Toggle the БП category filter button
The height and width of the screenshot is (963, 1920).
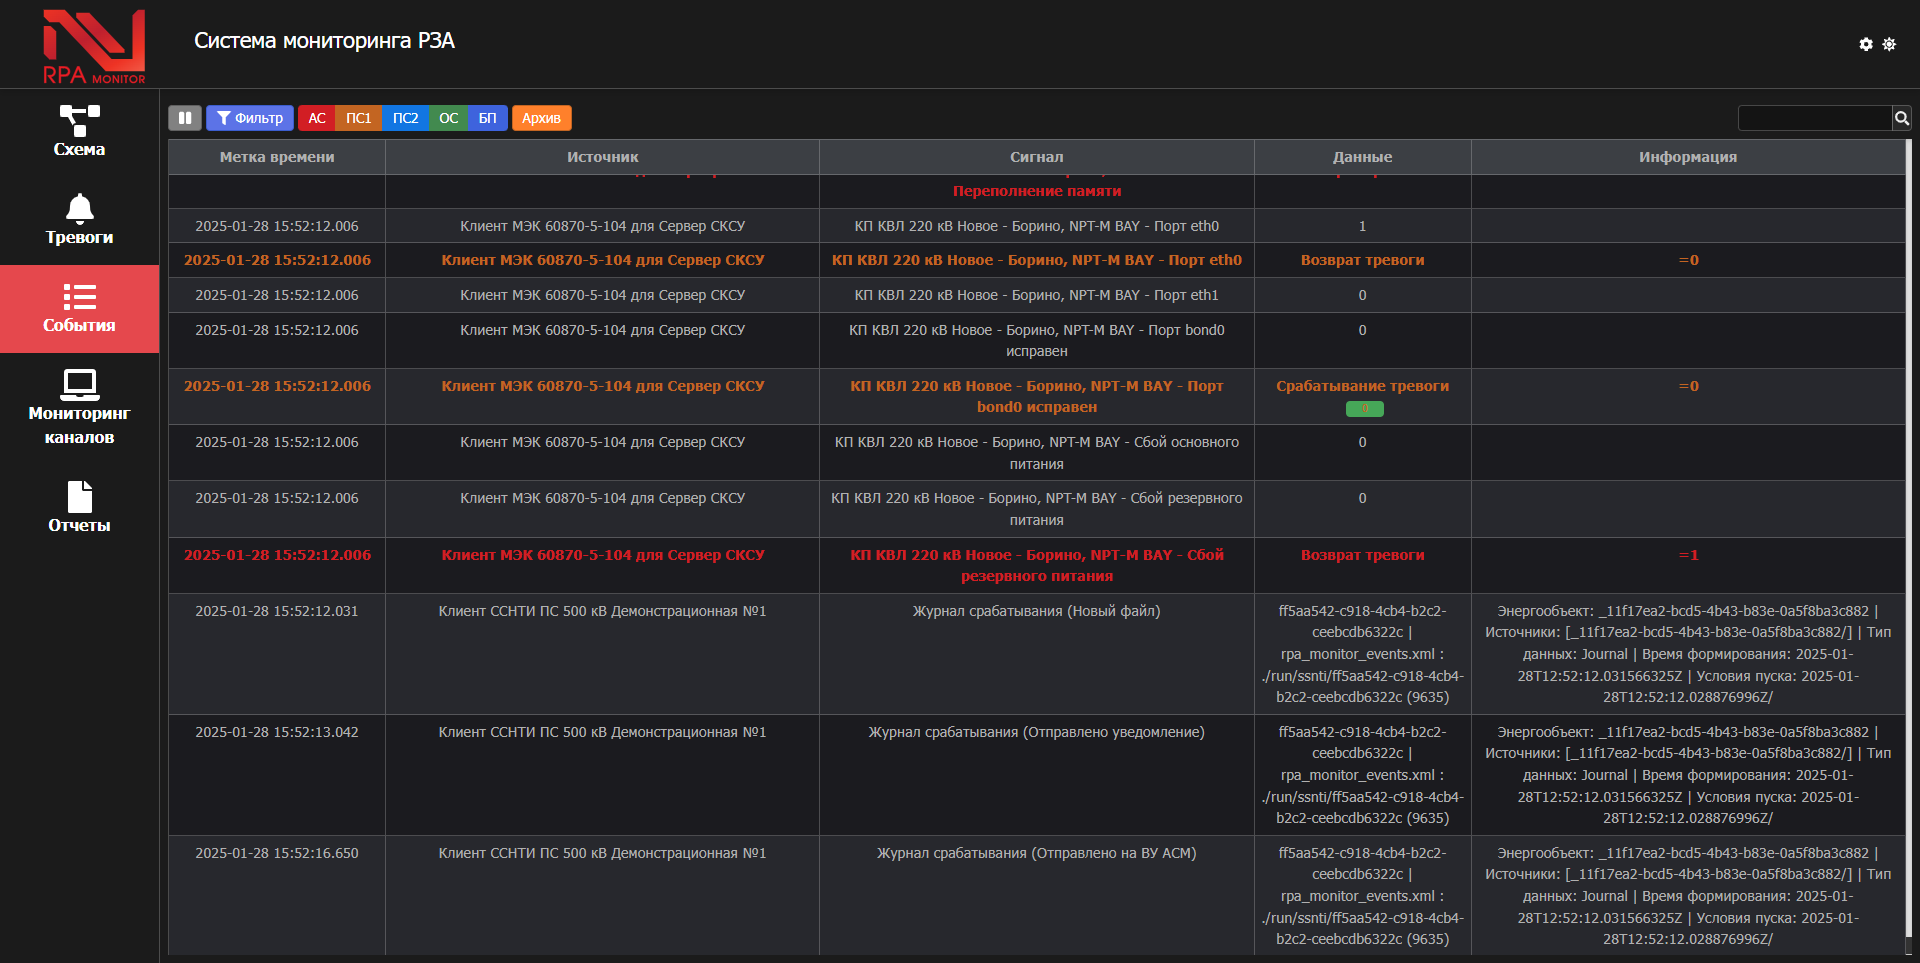coord(487,118)
